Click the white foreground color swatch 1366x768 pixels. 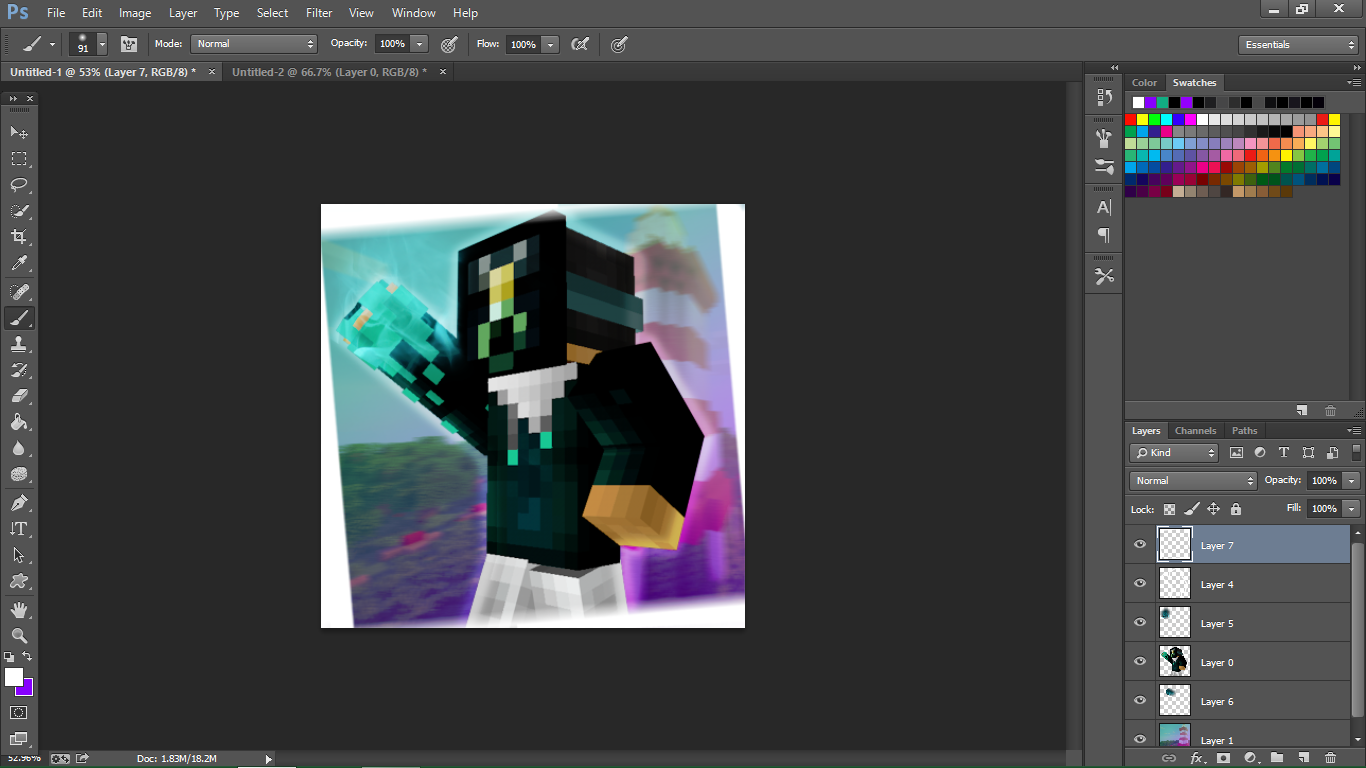click(x=13, y=677)
